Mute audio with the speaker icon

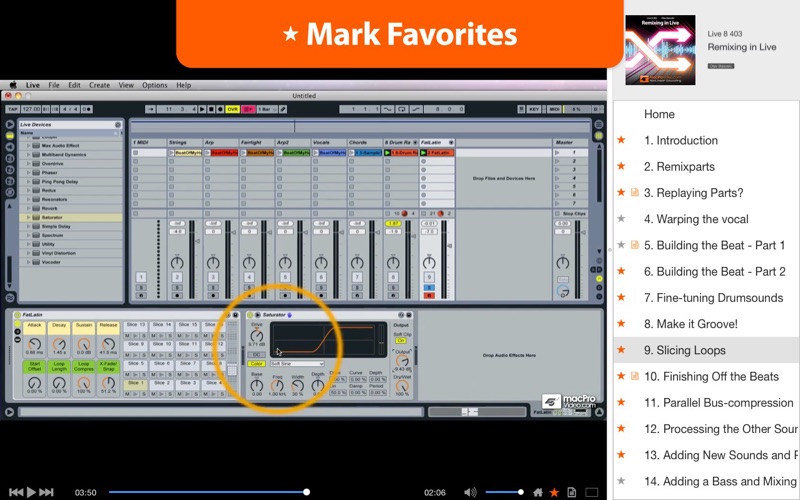point(470,492)
